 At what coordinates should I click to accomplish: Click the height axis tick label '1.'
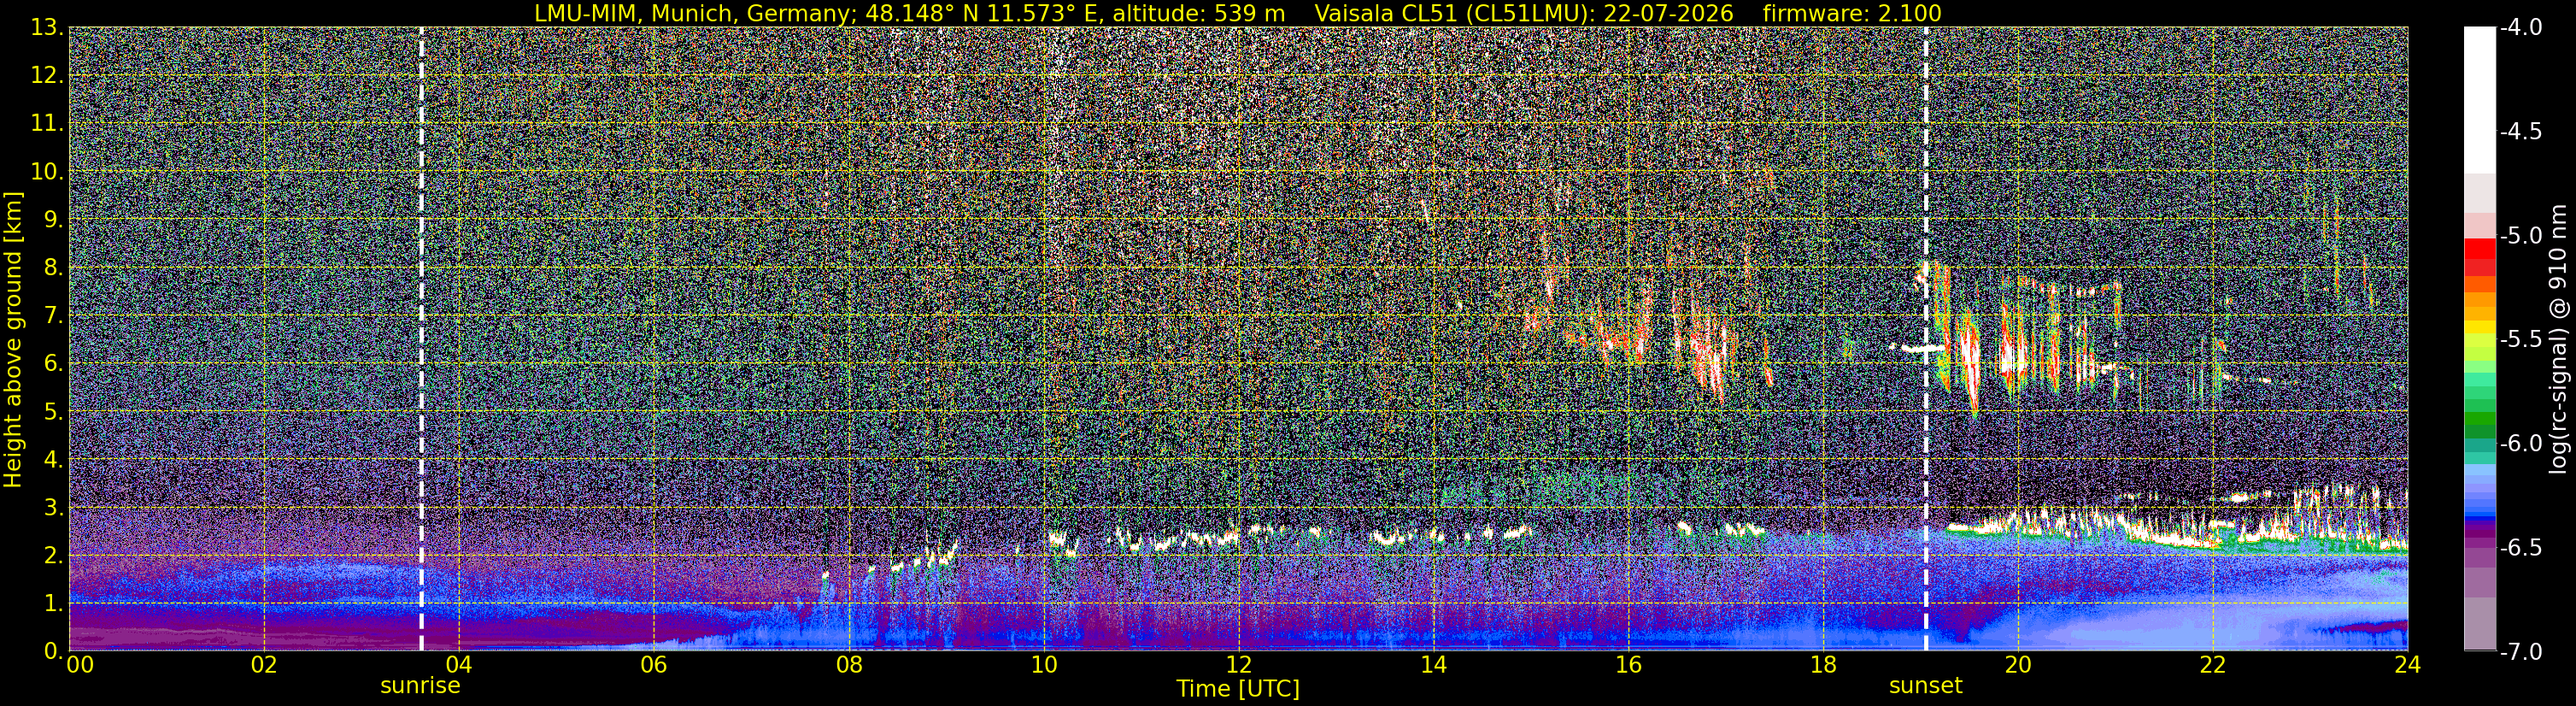tap(54, 603)
